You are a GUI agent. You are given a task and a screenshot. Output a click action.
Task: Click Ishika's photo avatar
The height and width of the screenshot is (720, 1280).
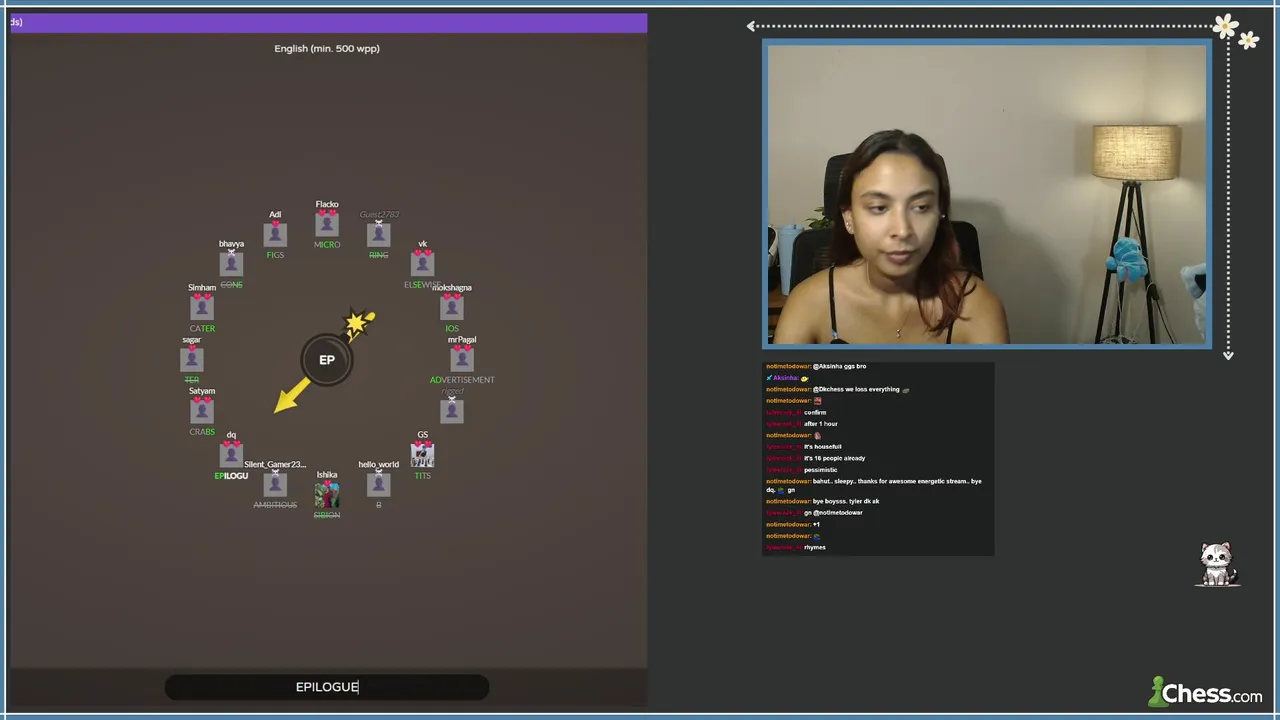(x=327, y=494)
